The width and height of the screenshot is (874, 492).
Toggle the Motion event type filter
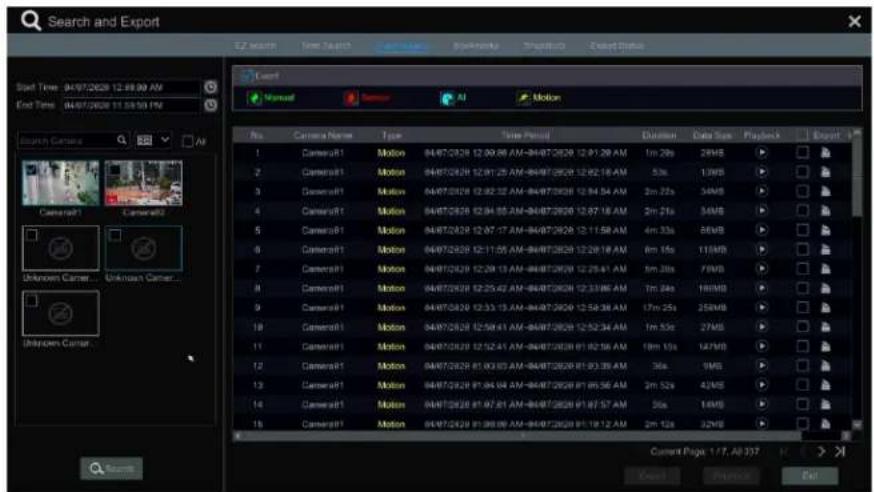[539, 98]
